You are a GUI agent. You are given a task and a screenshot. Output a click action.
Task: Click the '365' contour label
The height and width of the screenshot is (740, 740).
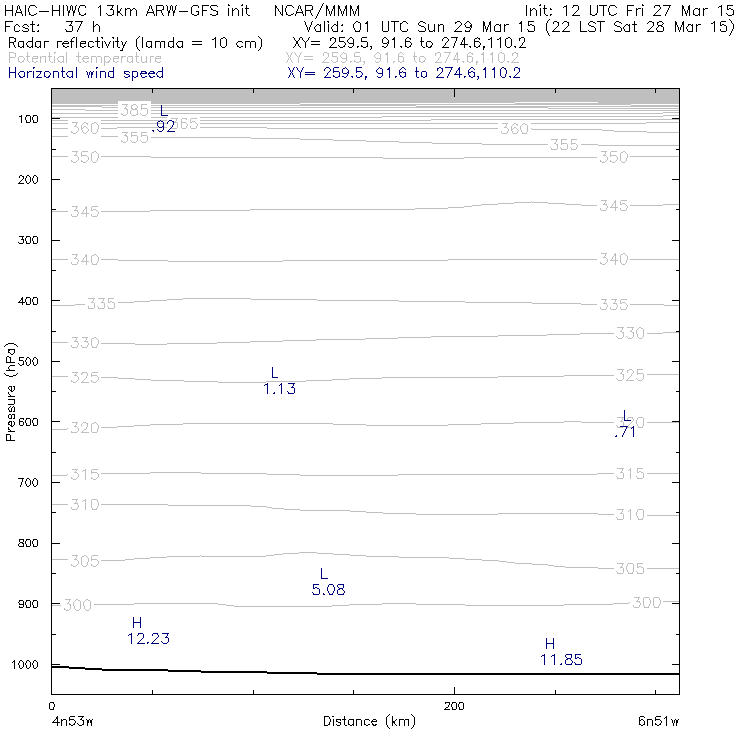pyautogui.click(x=187, y=124)
